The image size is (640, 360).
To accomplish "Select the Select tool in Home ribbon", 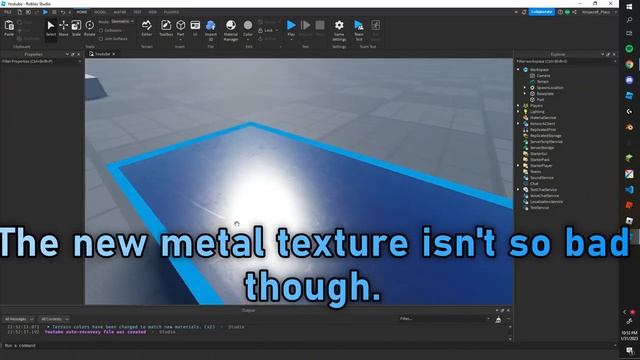I will (51, 29).
